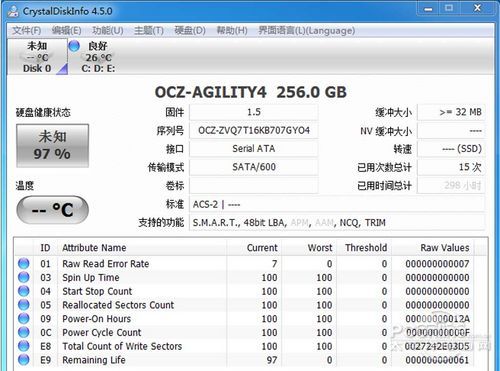Click the -- °C temperature button

click(x=52, y=210)
